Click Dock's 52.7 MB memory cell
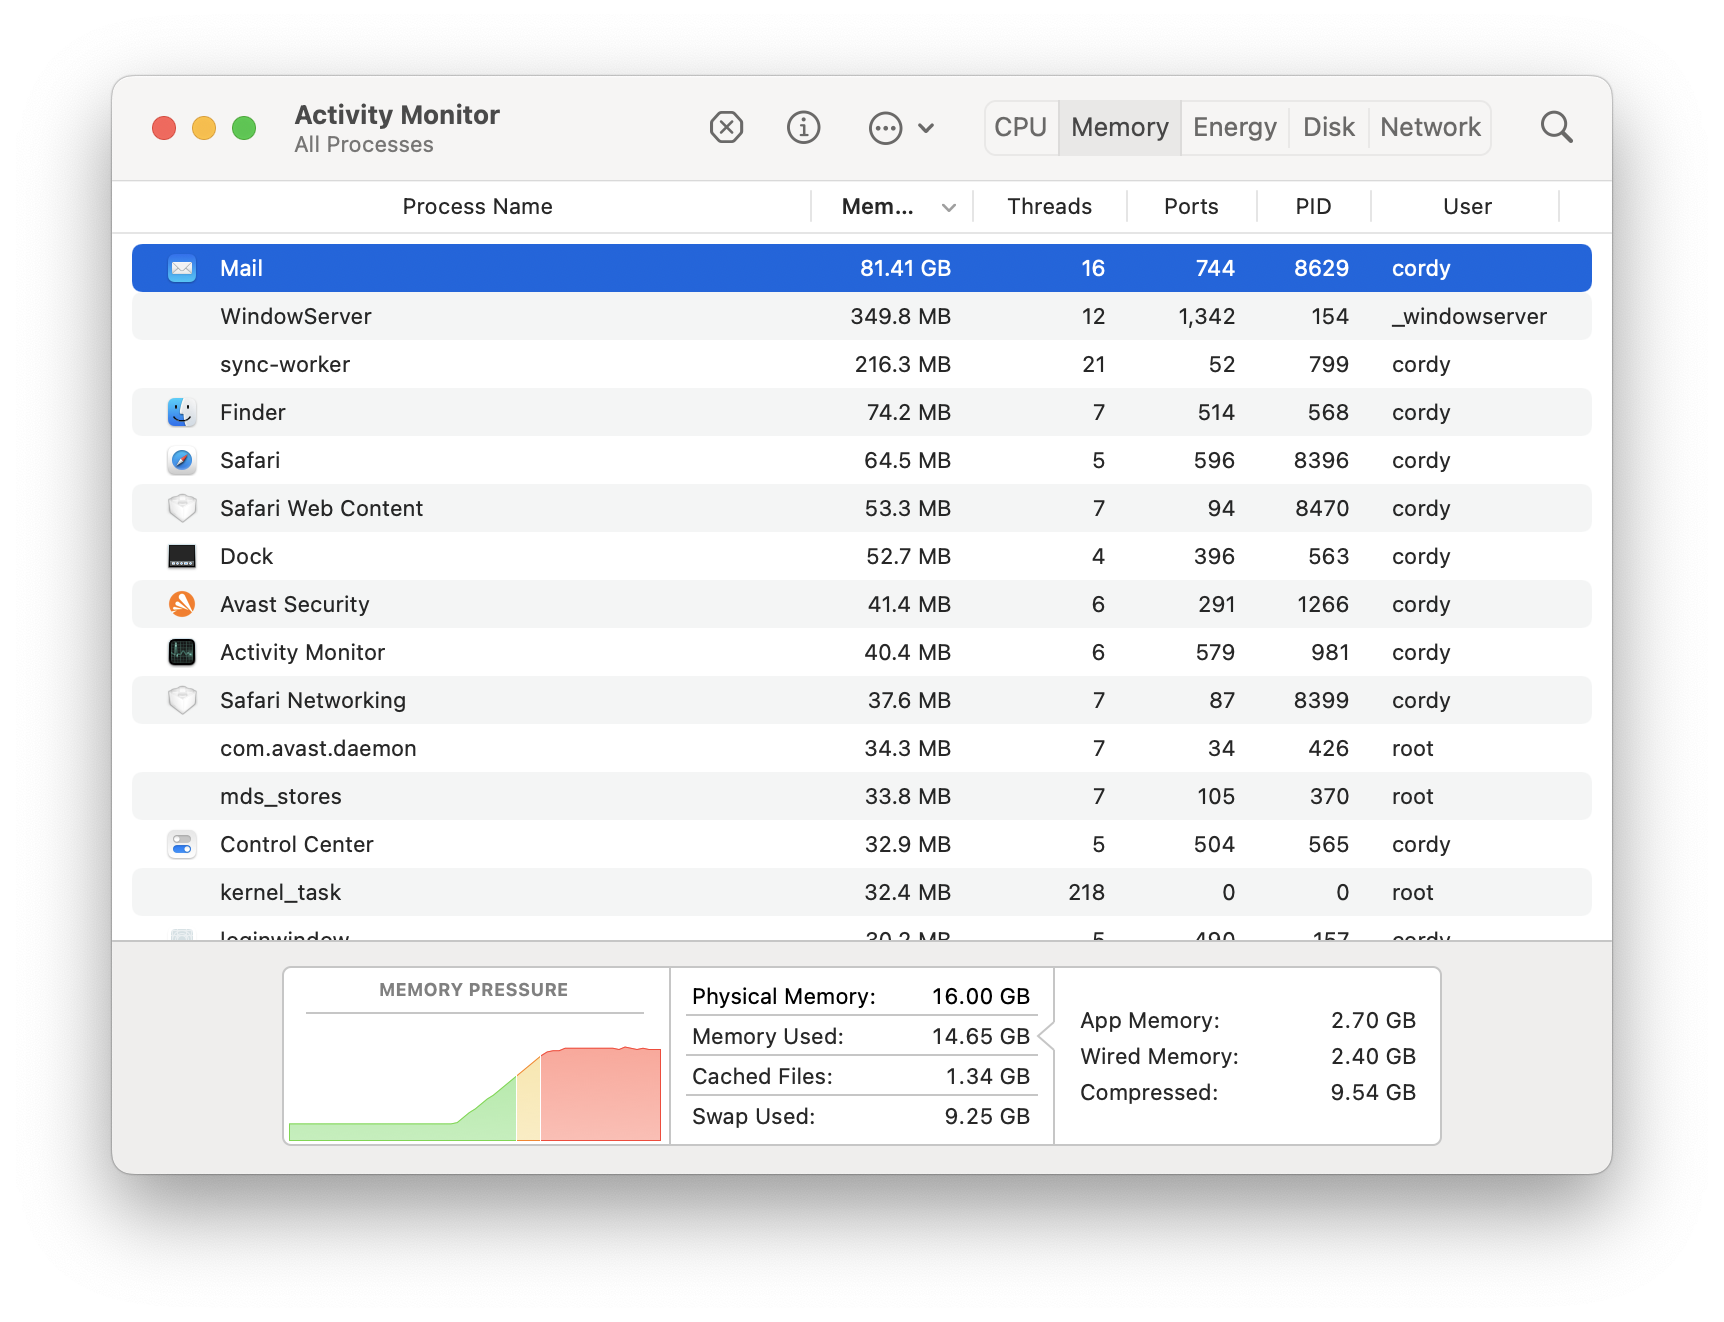1724x1322 pixels. click(x=908, y=556)
